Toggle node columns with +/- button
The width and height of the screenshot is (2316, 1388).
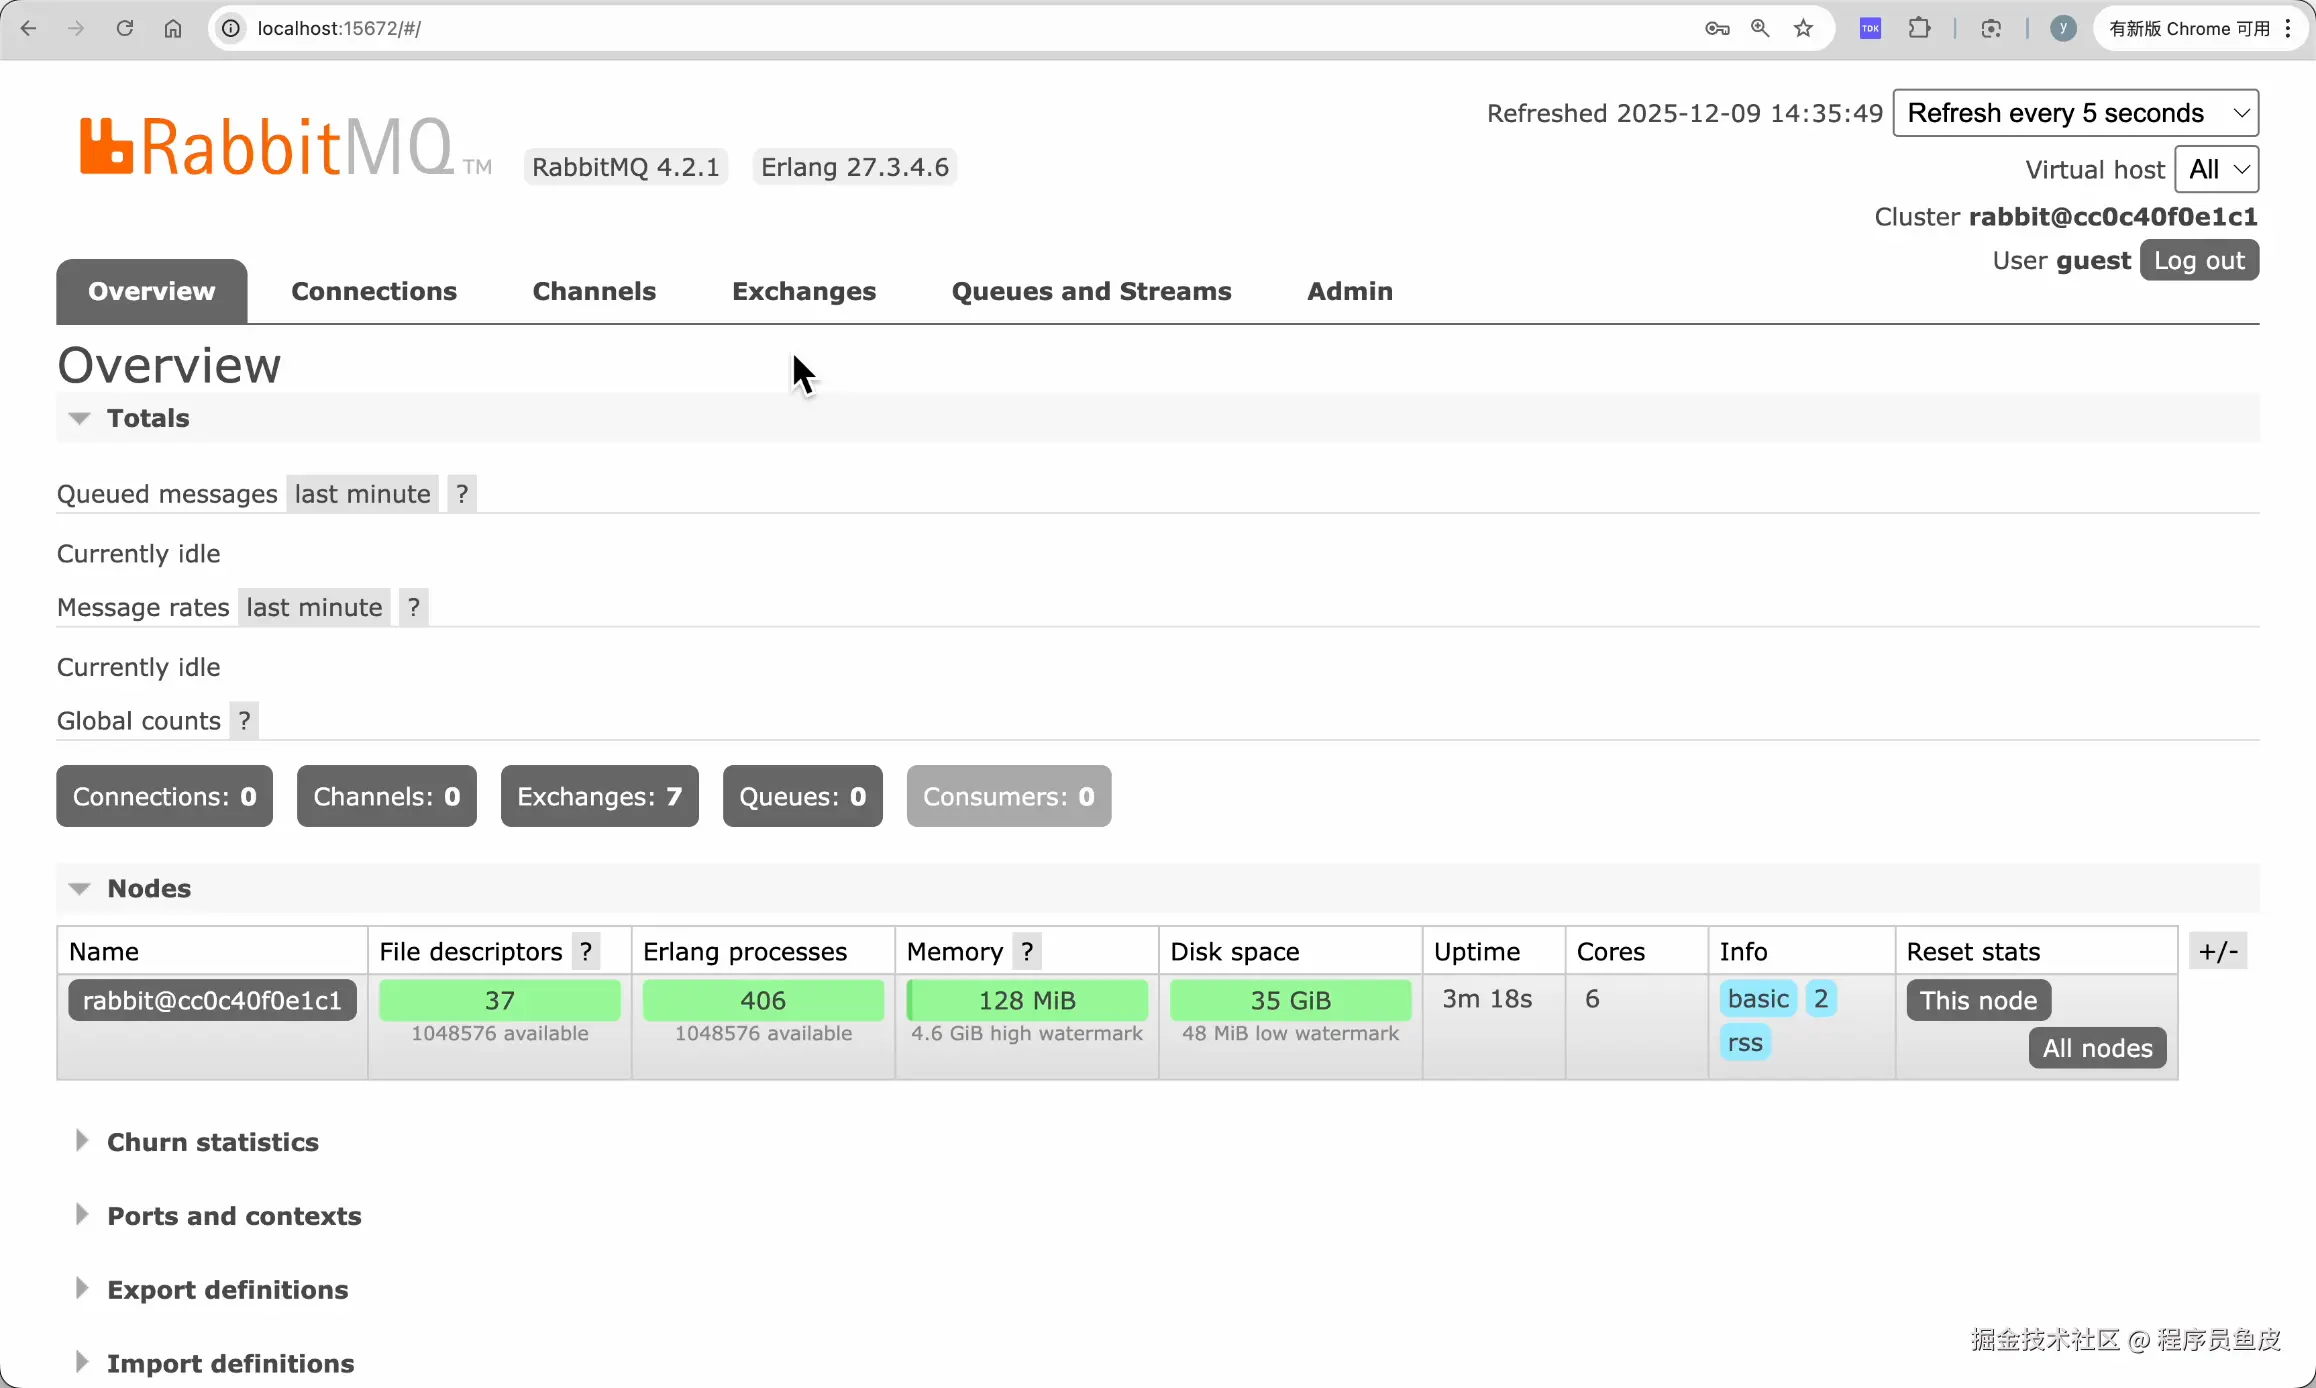click(2217, 951)
